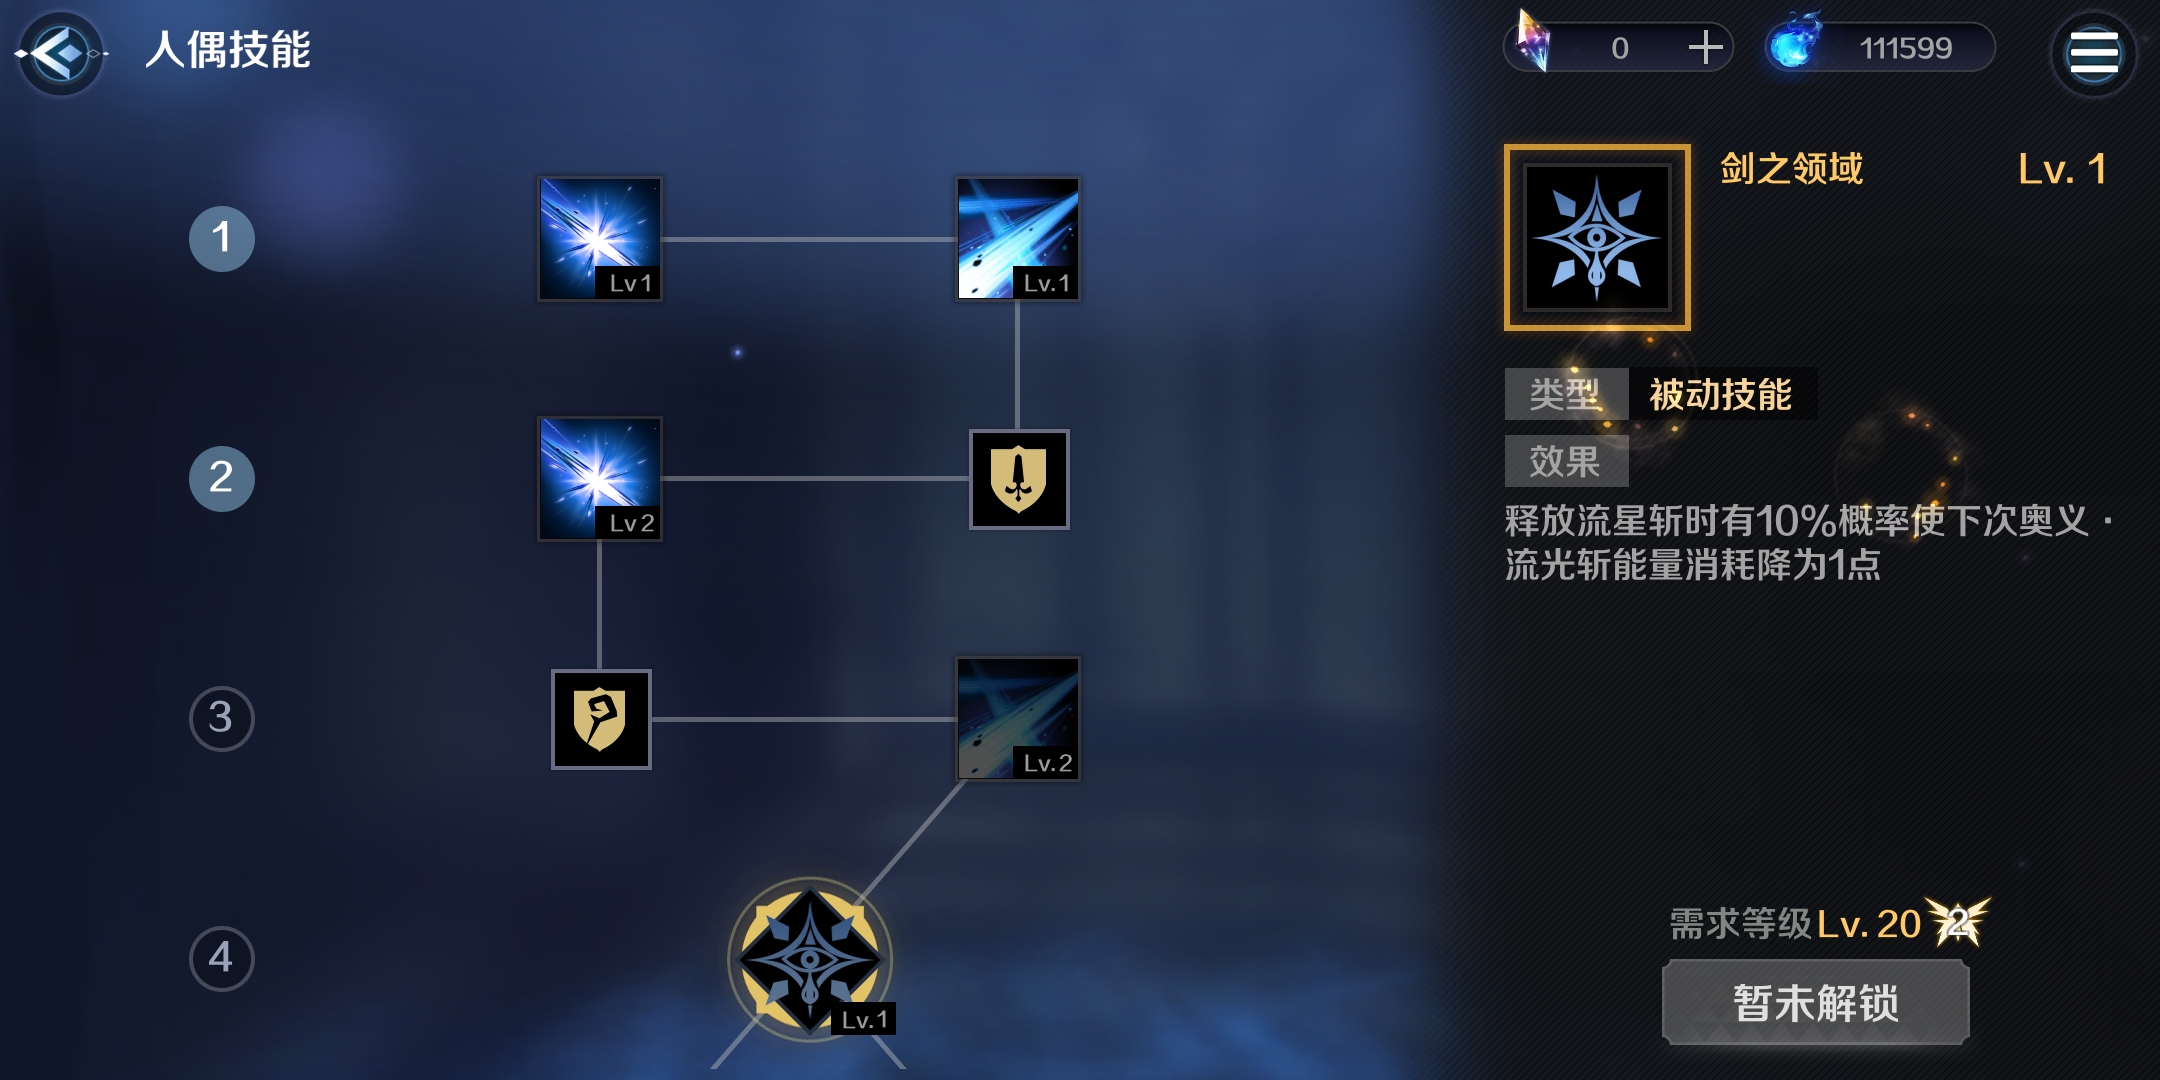The image size is (2160, 1080).
Task: Add crystals with the plus button
Action: point(1705,47)
